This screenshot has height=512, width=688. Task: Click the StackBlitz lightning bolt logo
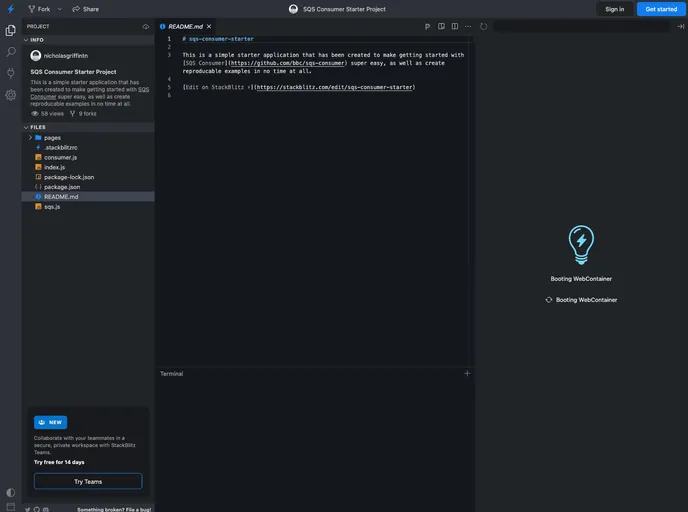(11, 9)
